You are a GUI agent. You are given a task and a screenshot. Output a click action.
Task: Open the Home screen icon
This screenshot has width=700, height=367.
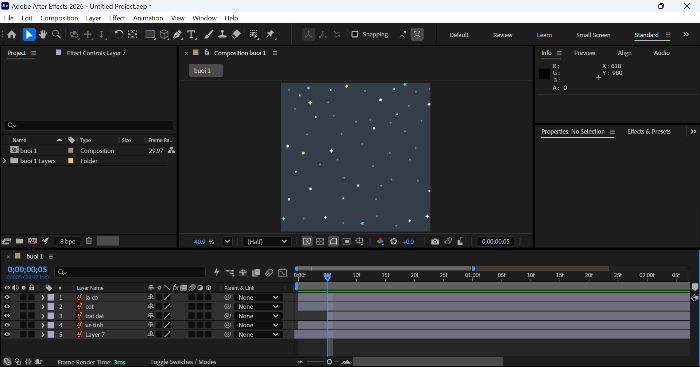point(12,34)
